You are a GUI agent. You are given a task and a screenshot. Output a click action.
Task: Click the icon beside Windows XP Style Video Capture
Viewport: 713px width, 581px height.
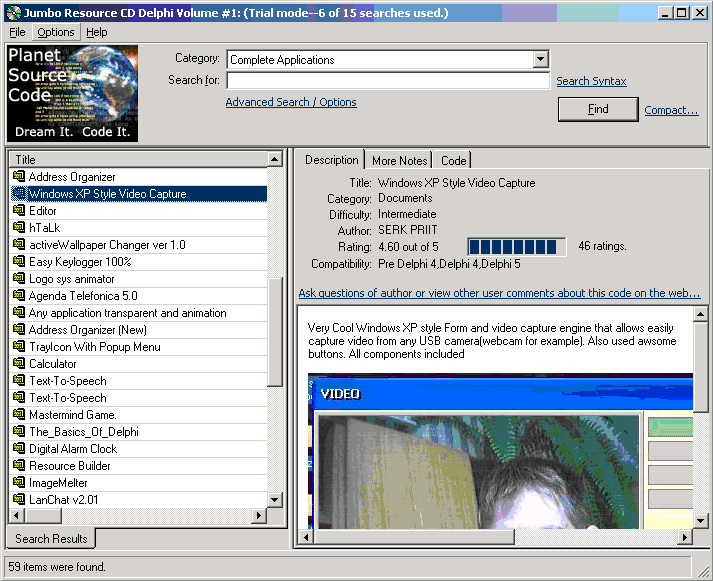pos(19,193)
